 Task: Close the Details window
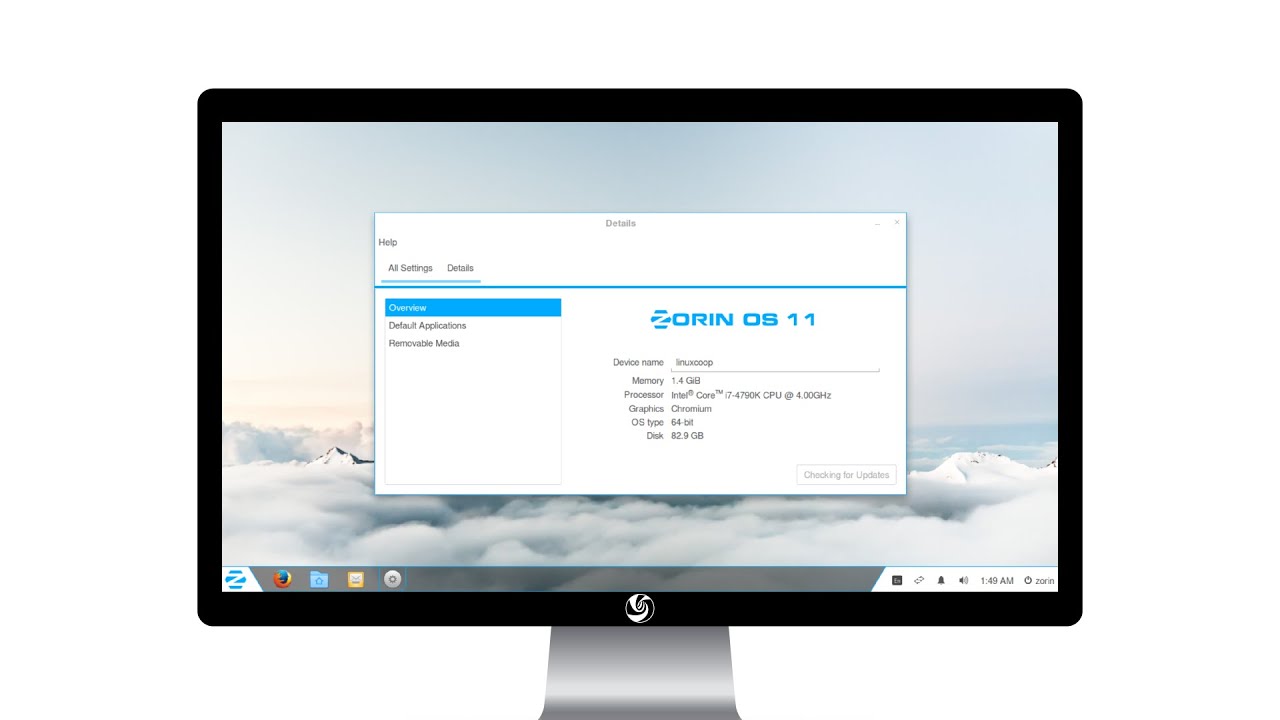(x=896, y=222)
